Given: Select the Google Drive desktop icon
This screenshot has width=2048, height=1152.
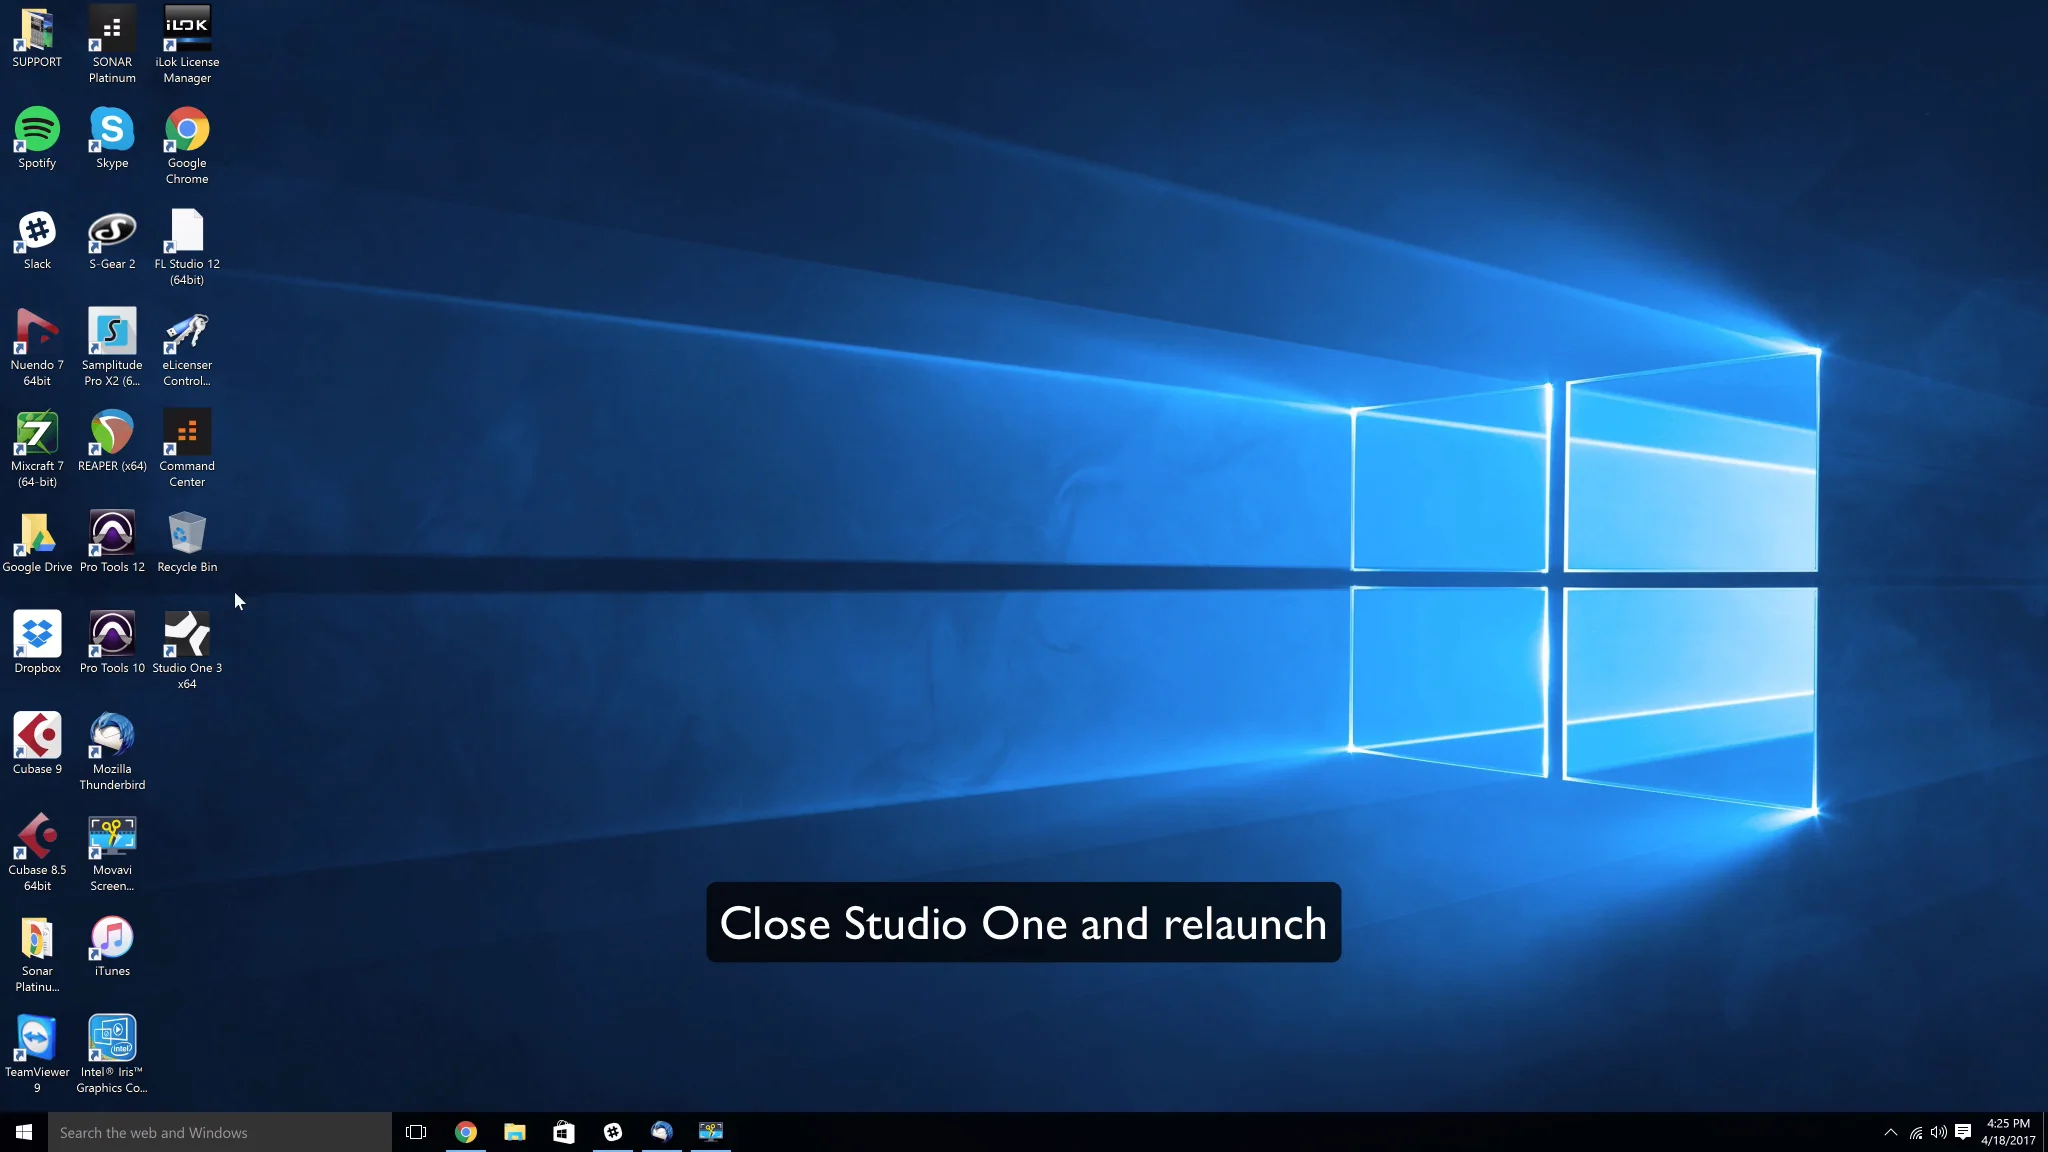Looking at the screenshot, I should click(37, 543).
